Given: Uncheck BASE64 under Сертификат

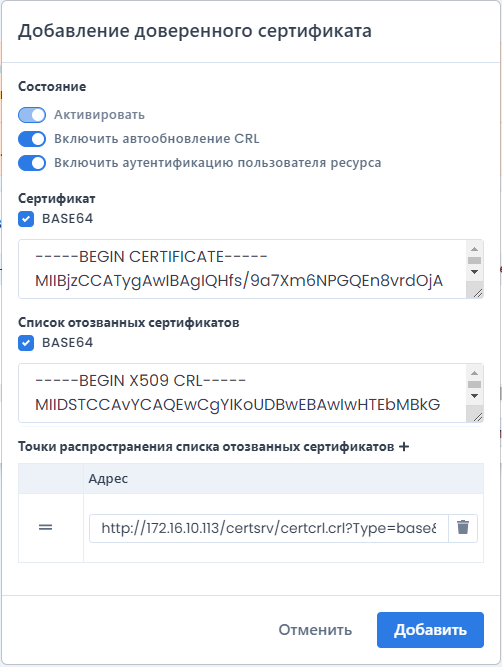Looking at the screenshot, I should (x=26, y=219).
